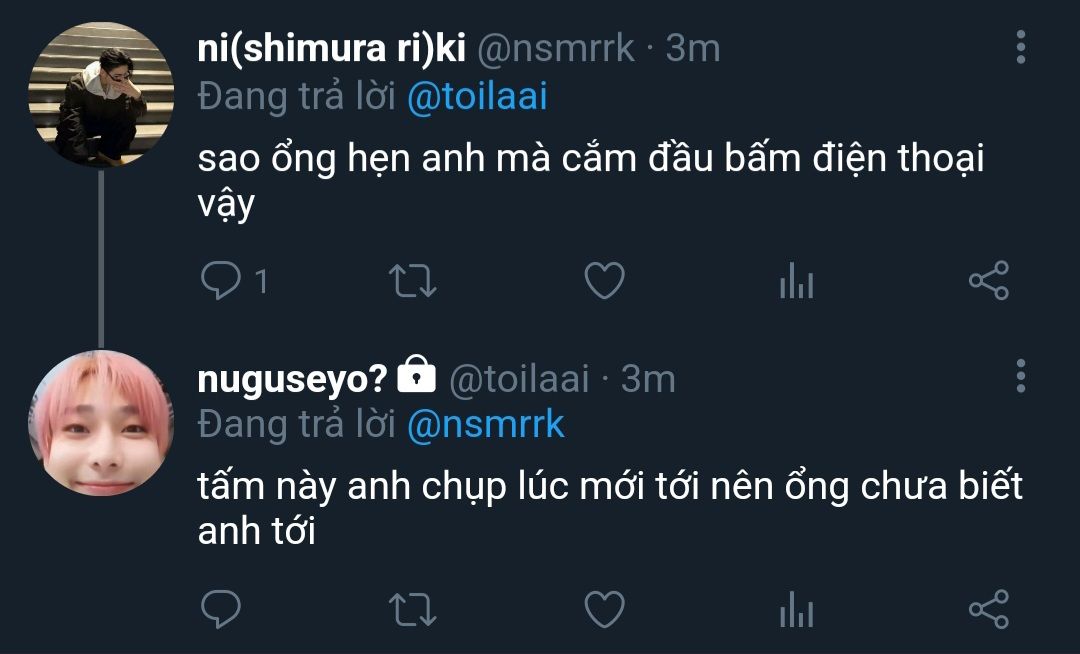Like the first tweet by nsmrrk
Image resolution: width=1080 pixels, height=654 pixels.
(603, 282)
